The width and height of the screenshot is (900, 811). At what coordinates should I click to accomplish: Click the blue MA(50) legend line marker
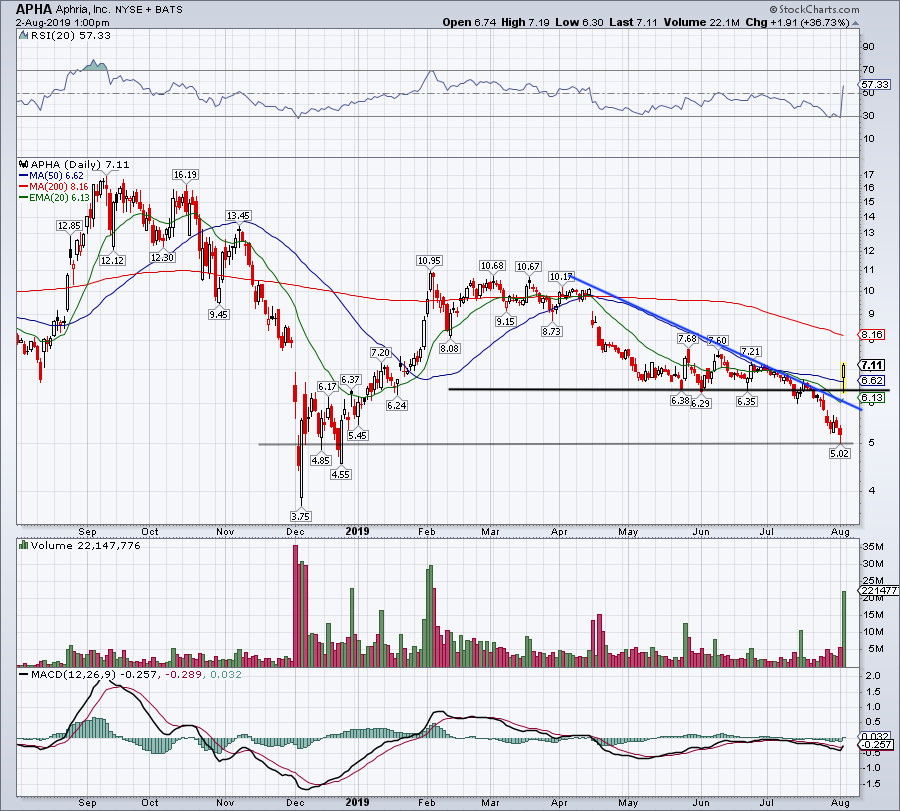(x=24, y=176)
